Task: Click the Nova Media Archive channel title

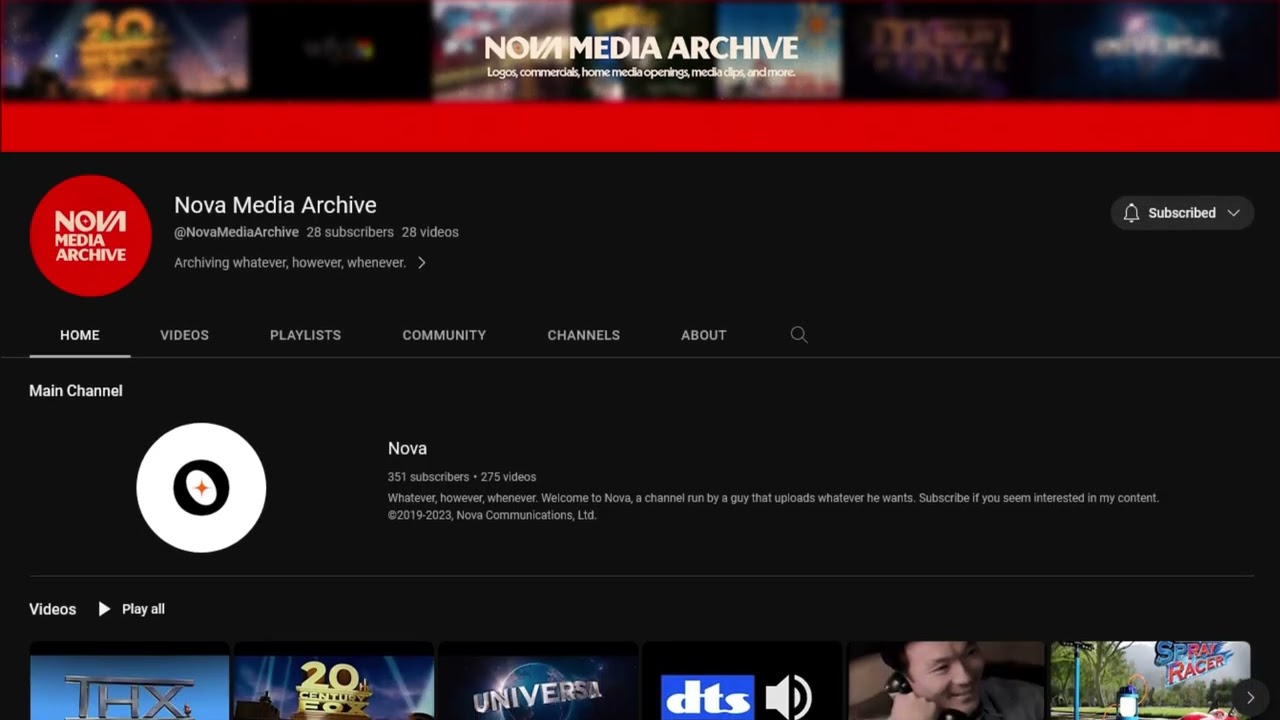Action: tap(275, 205)
